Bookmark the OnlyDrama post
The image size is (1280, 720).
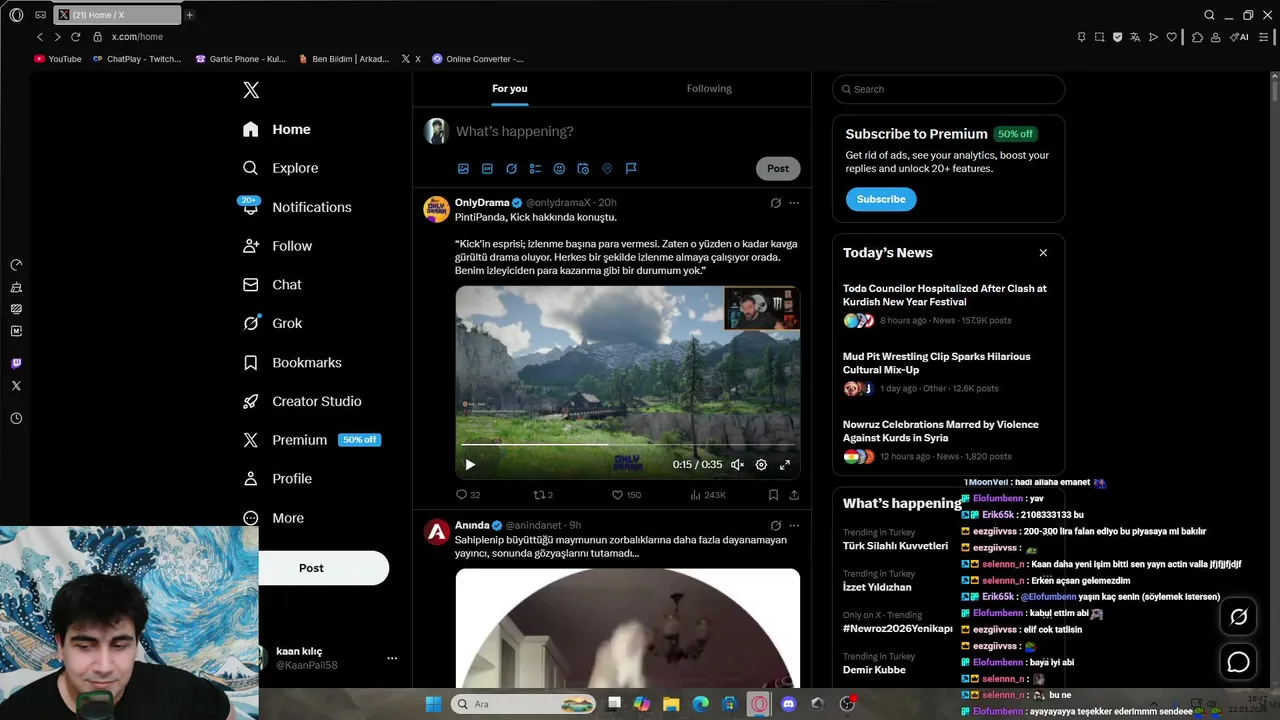[x=773, y=495]
